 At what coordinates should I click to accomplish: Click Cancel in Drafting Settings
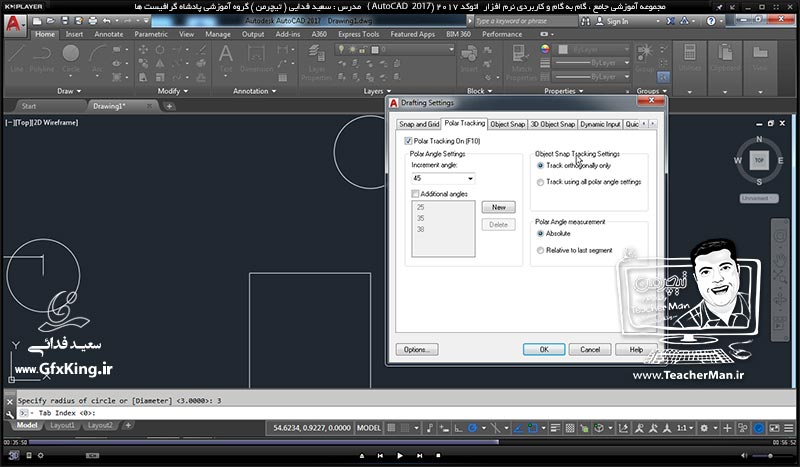pos(590,350)
